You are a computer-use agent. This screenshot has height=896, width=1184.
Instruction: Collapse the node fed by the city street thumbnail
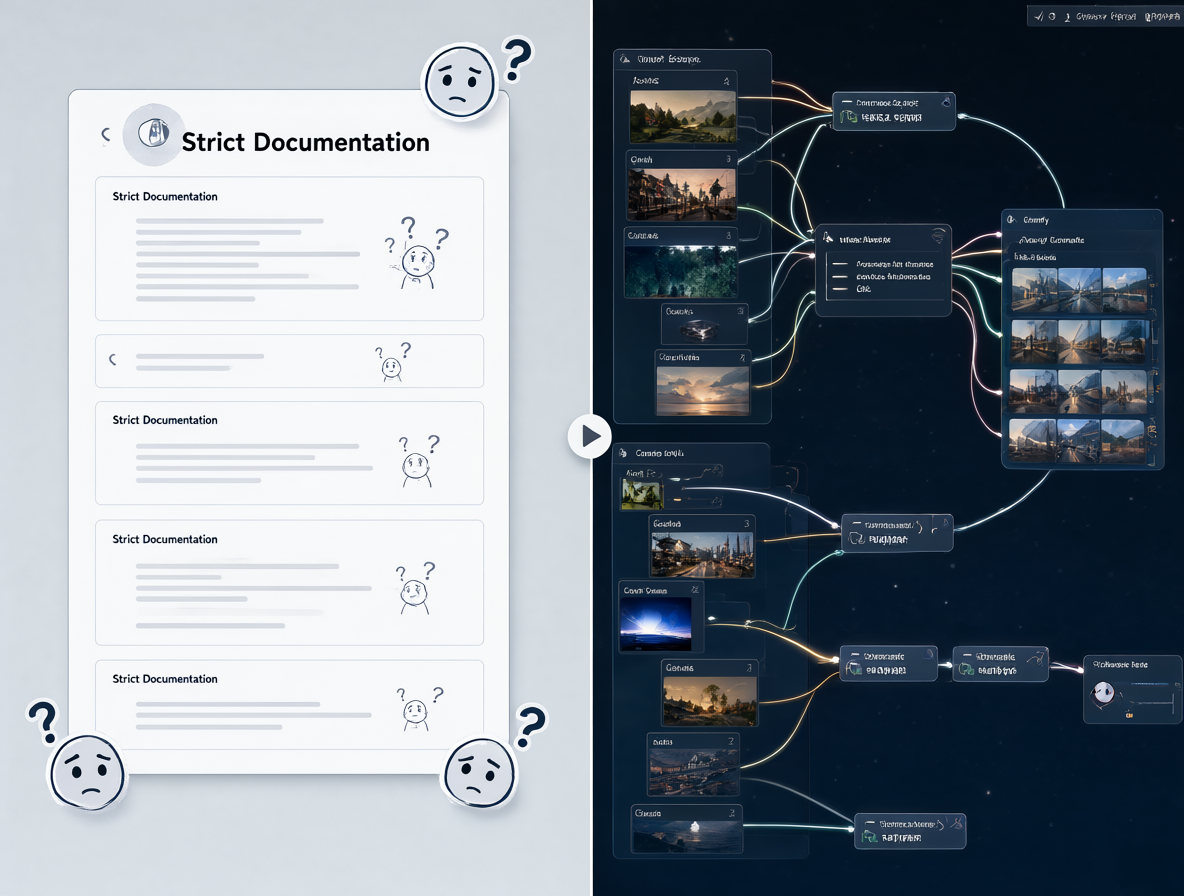click(x=856, y=524)
